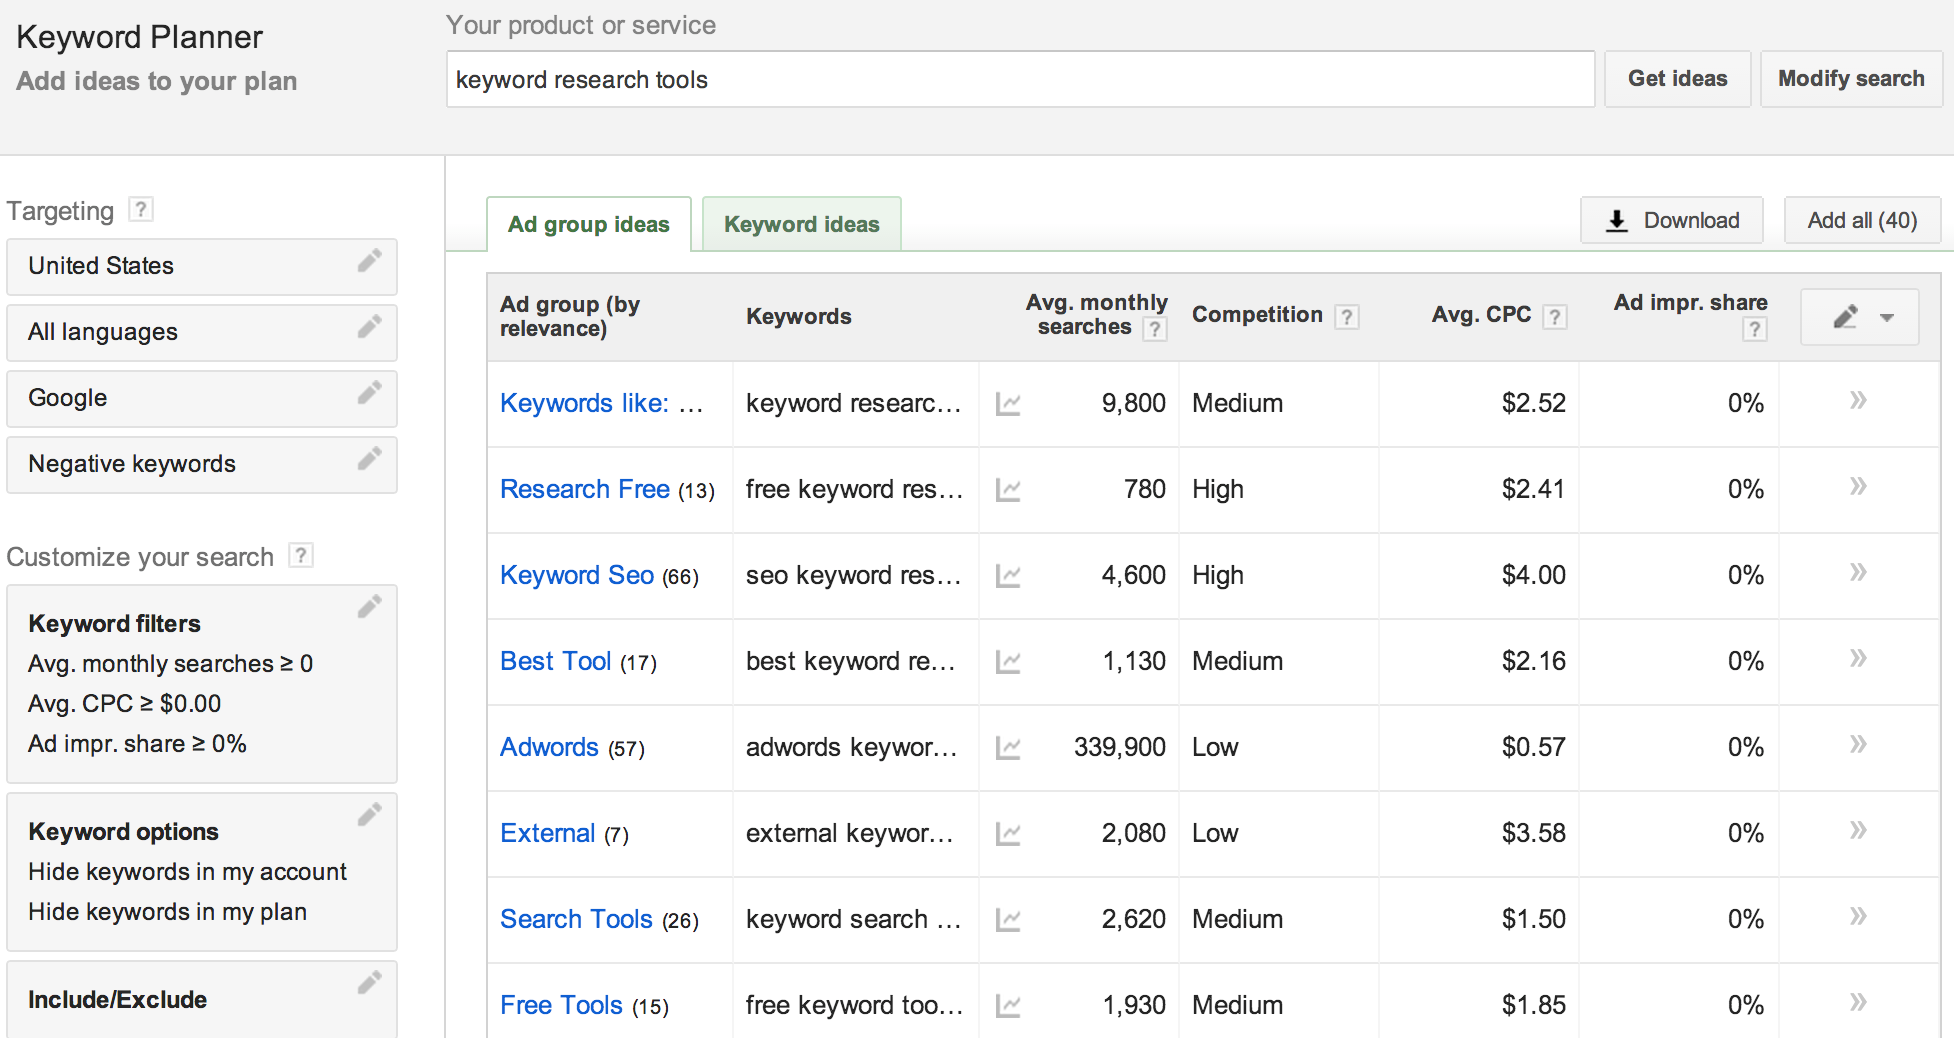Focus the product or service input field
This screenshot has width=1954, height=1038.
tap(1020, 79)
